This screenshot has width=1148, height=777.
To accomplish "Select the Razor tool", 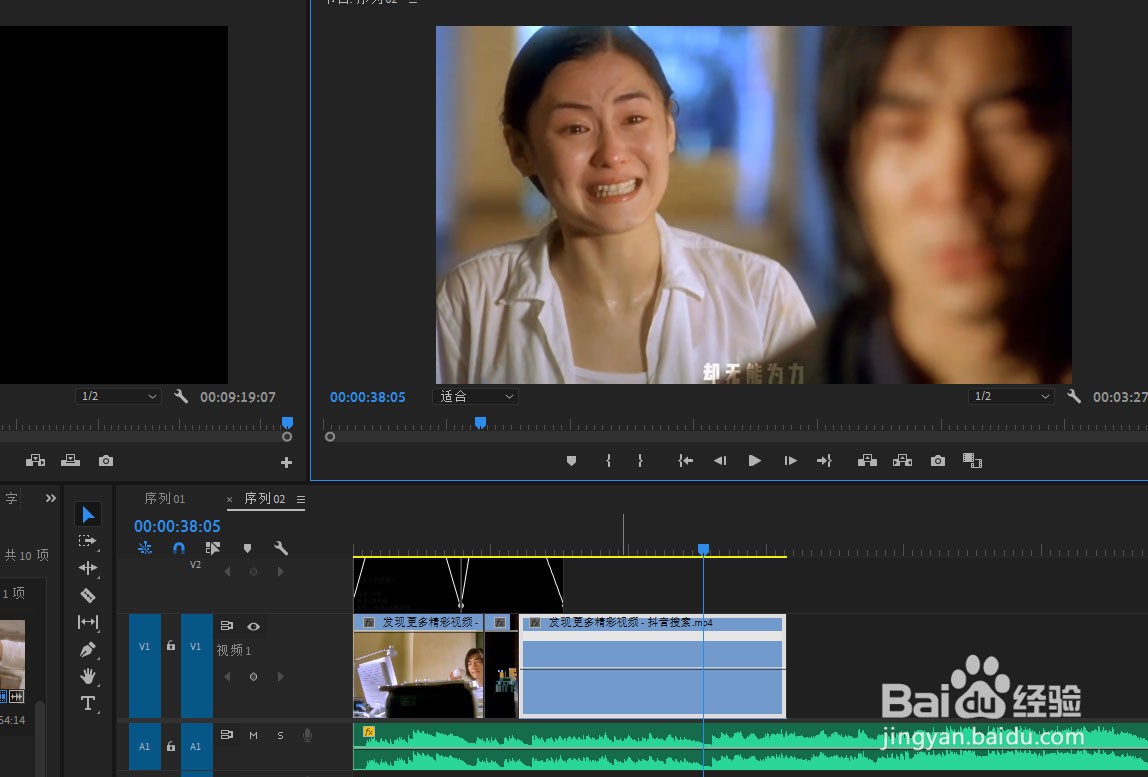I will (88, 595).
